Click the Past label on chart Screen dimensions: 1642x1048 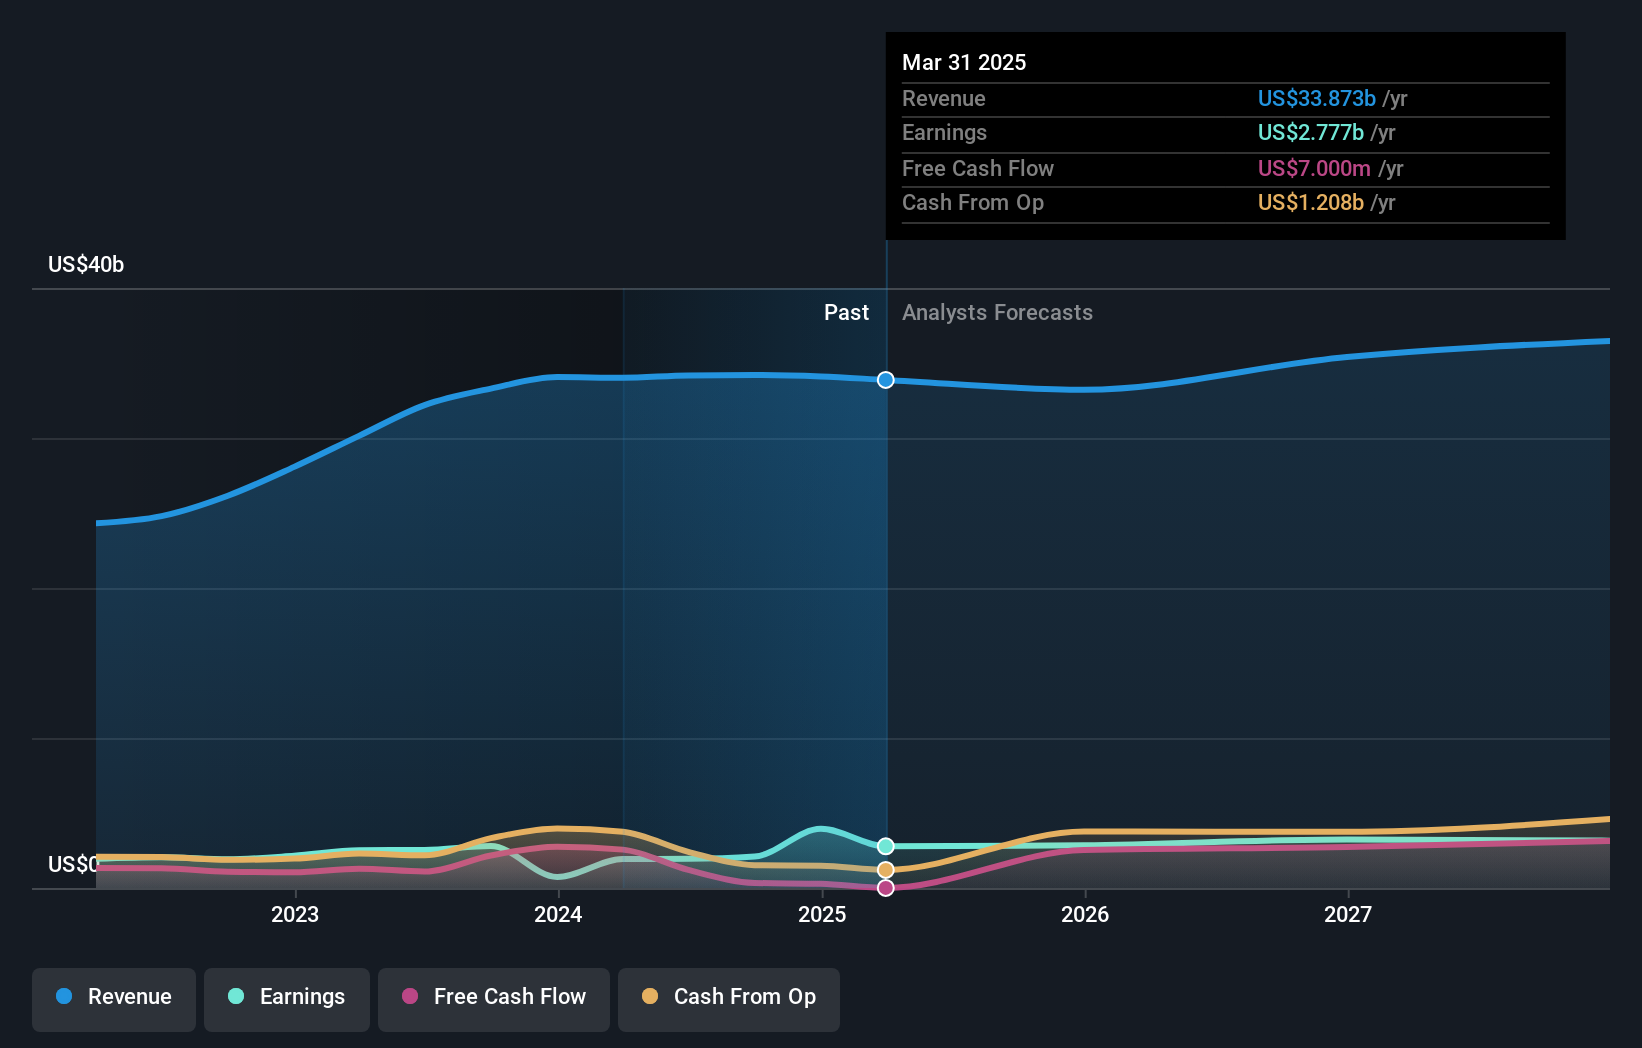846,312
